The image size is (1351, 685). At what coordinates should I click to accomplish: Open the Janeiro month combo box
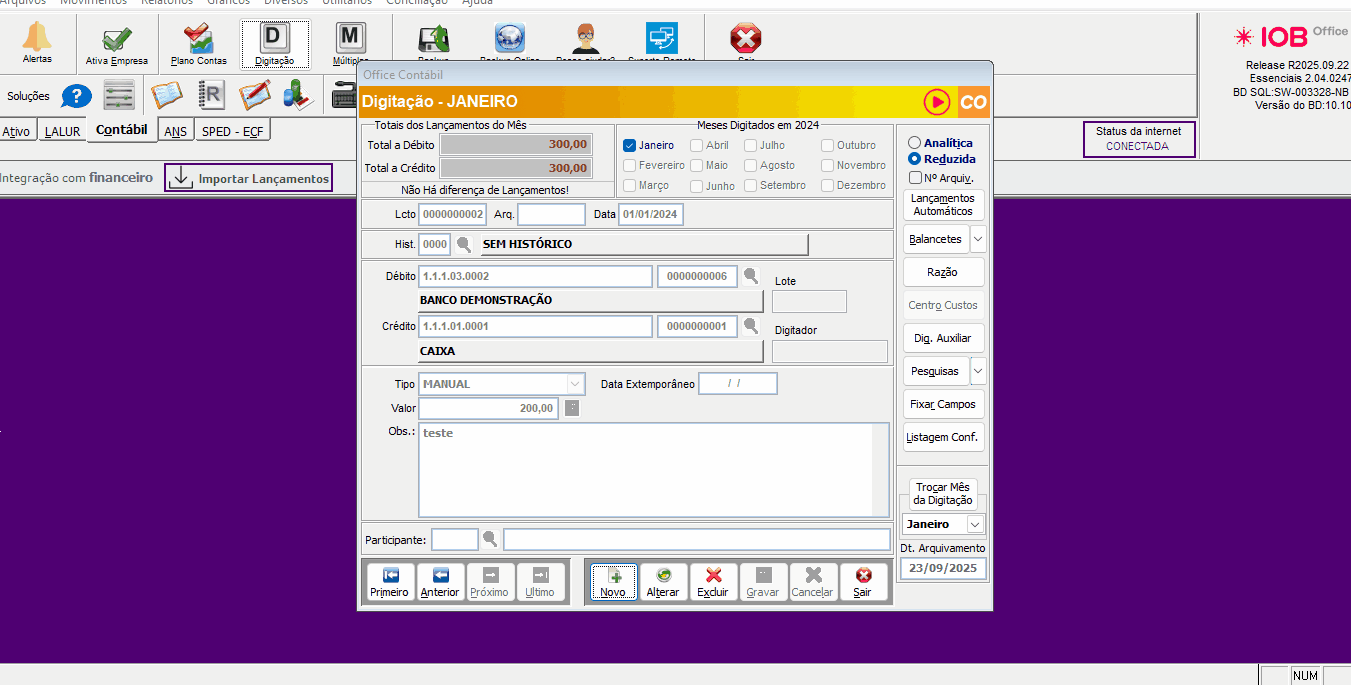[943, 524]
